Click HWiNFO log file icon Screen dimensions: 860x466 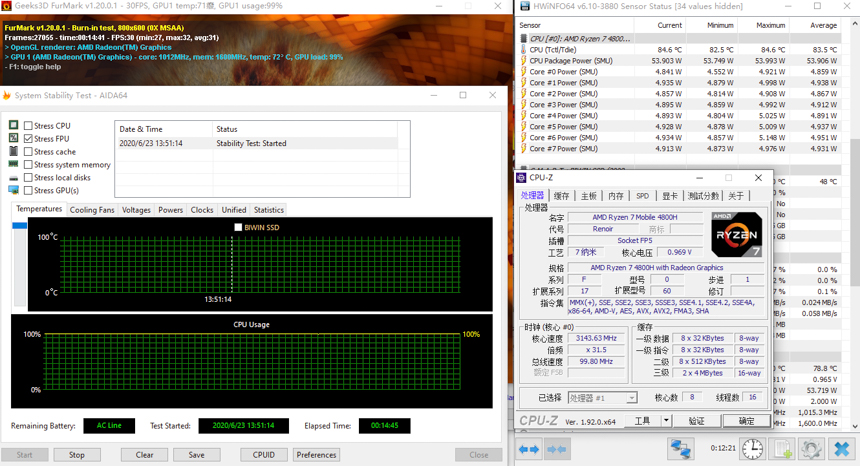[782, 450]
